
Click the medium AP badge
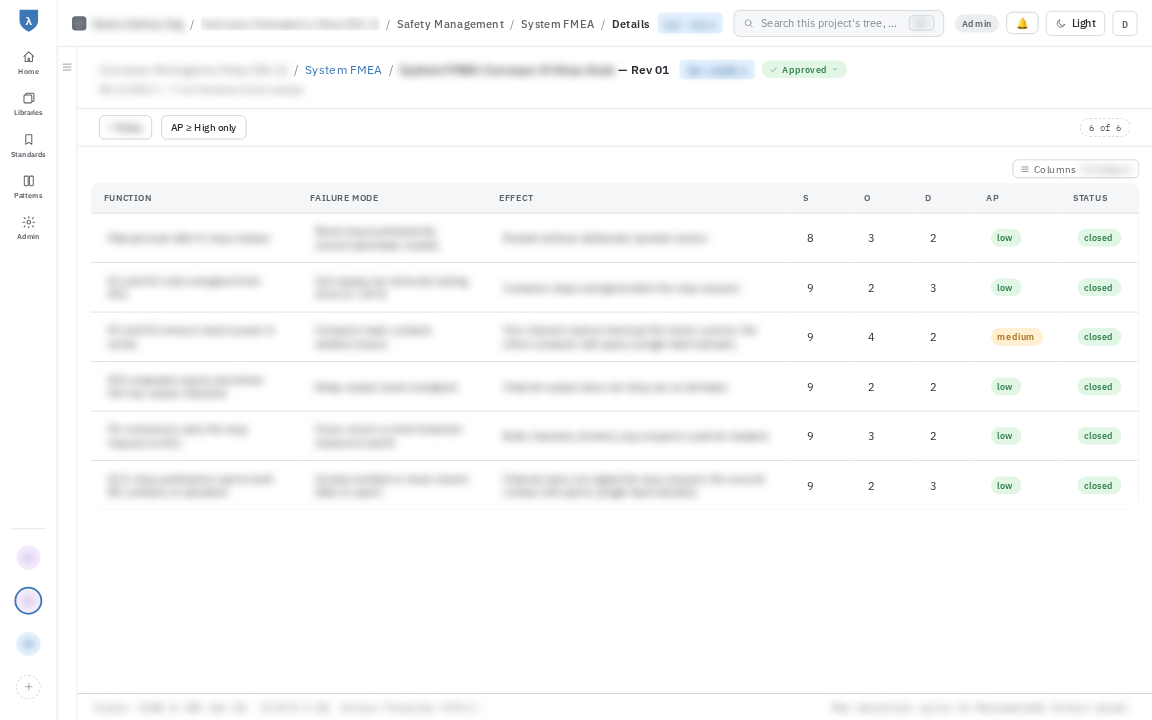pos(1015,336)
